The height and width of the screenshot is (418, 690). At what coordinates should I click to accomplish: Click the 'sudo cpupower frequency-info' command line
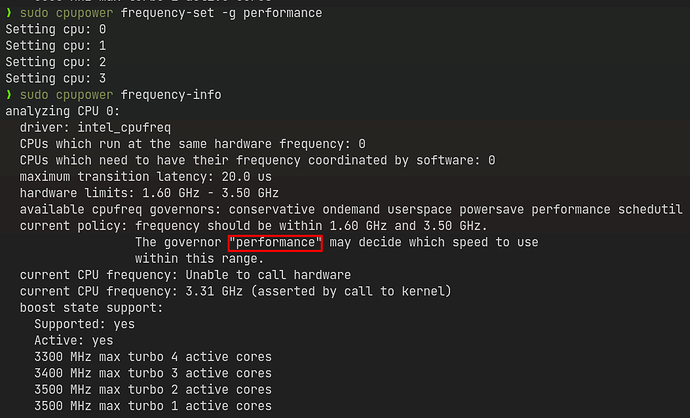121,95
